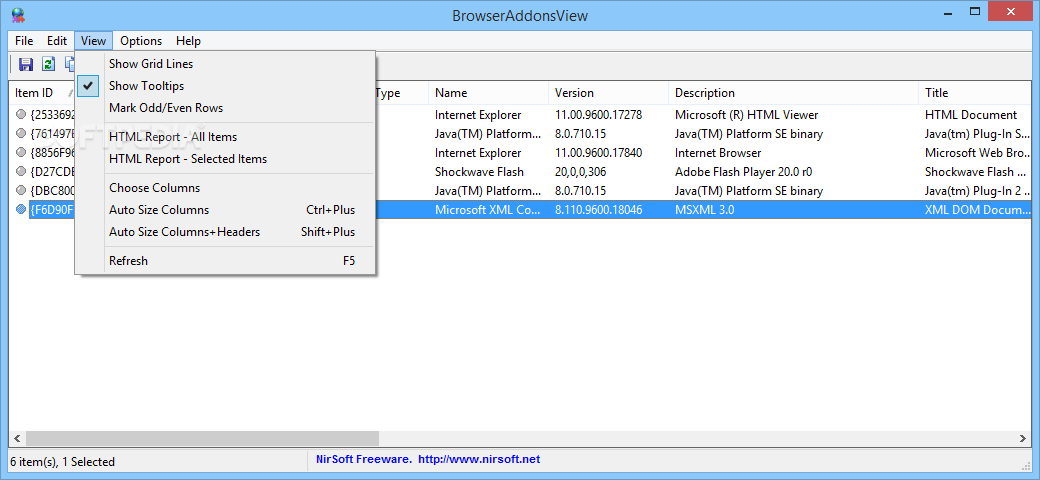Click Refresh in the View menu
Image resolution: width=1040 pixels, height=480 pixels.
coord(226,261)
